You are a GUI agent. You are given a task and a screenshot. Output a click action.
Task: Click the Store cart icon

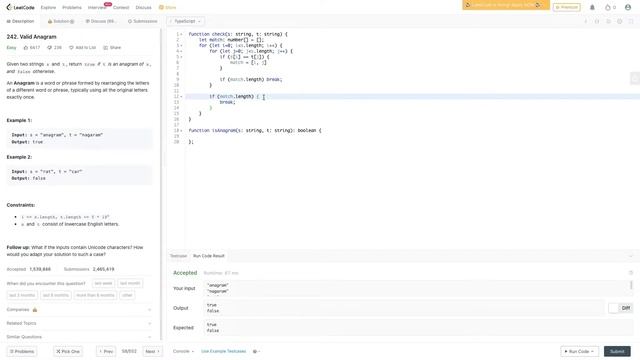(x=161, y=7)
